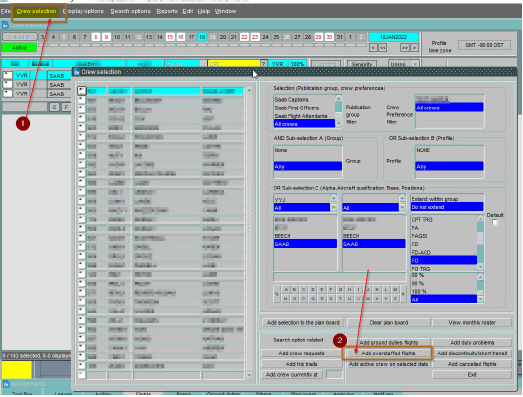Click the Seniority button in main window
The height and width of the screenshot is (397, 523).
tap(362, 64)
